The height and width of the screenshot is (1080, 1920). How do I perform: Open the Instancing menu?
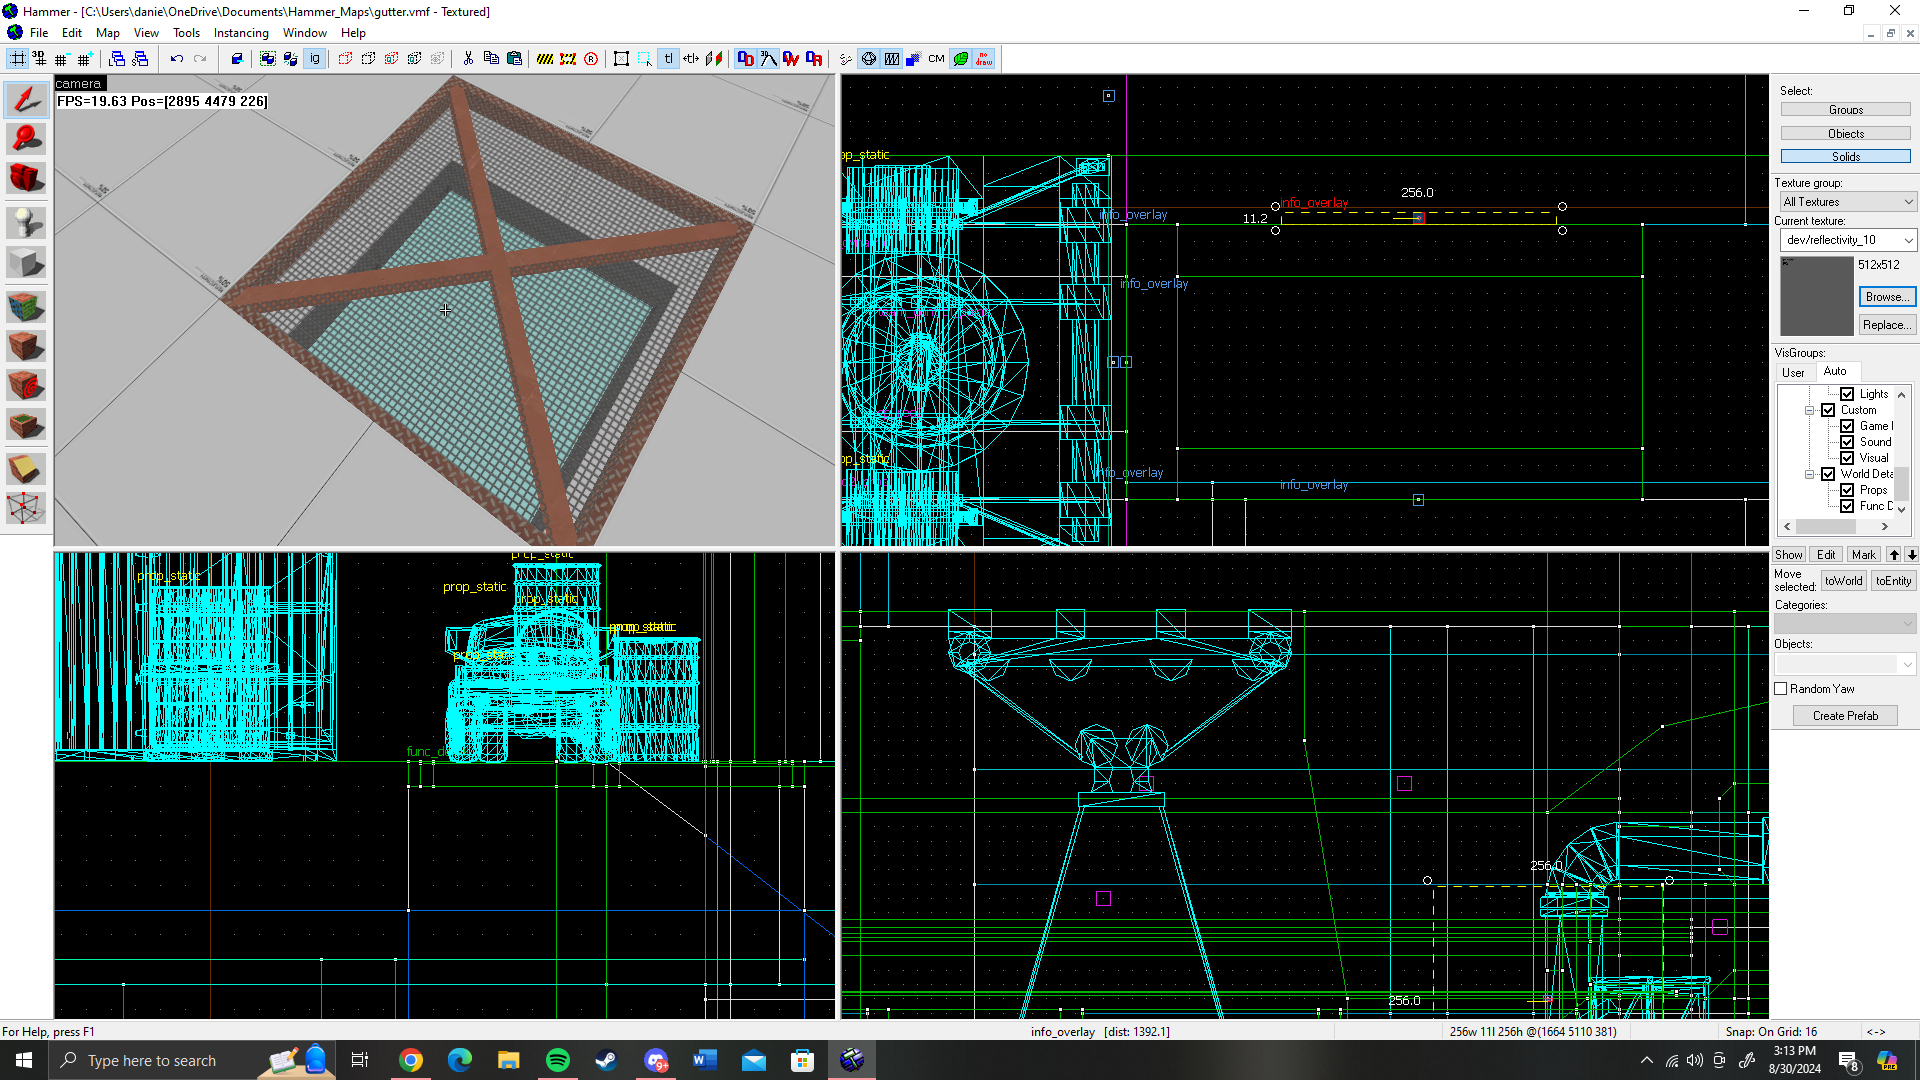pyautogui.click(x=241, y=33)
